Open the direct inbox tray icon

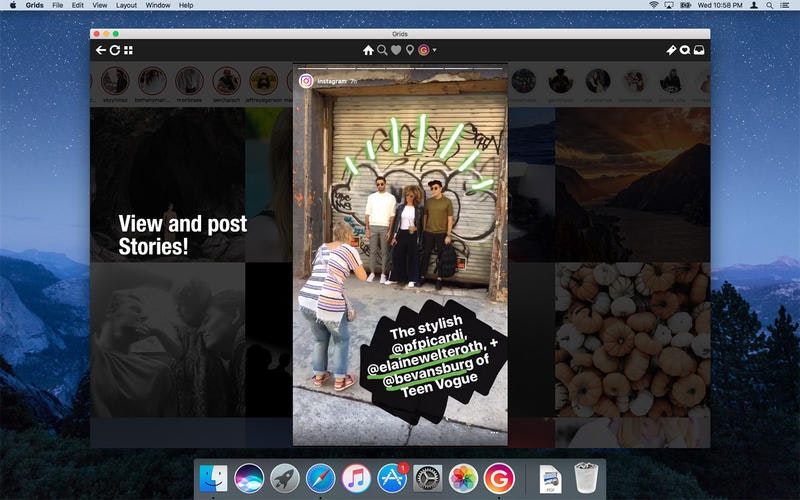(699, 50)
